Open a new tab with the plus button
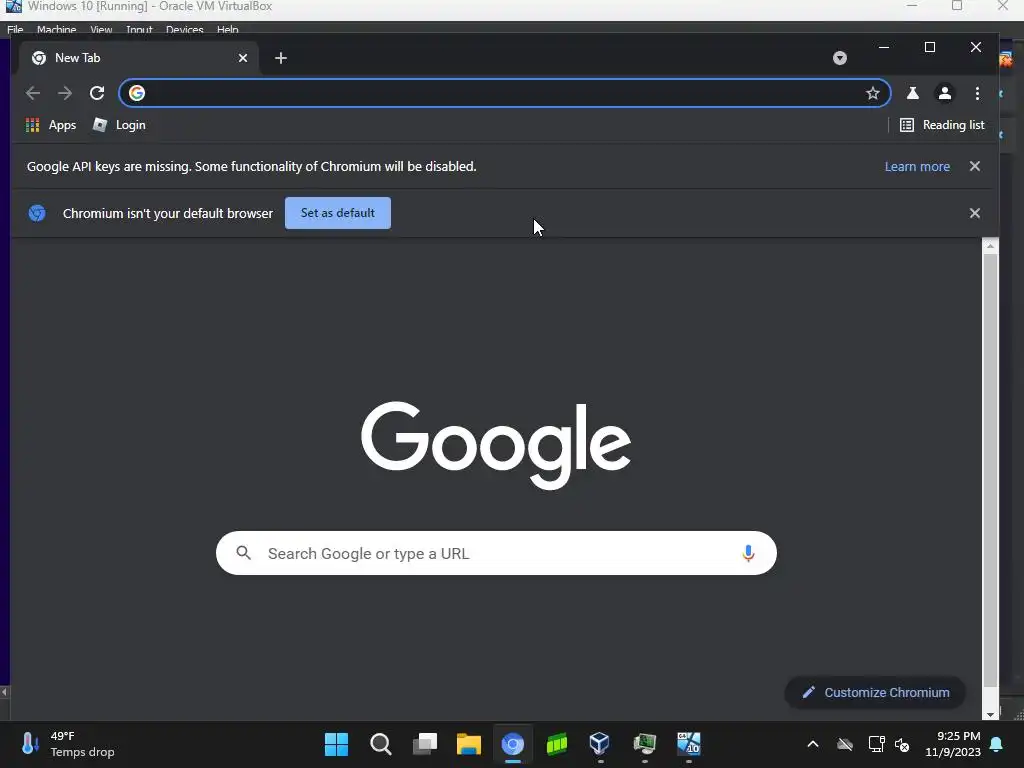 281,58
